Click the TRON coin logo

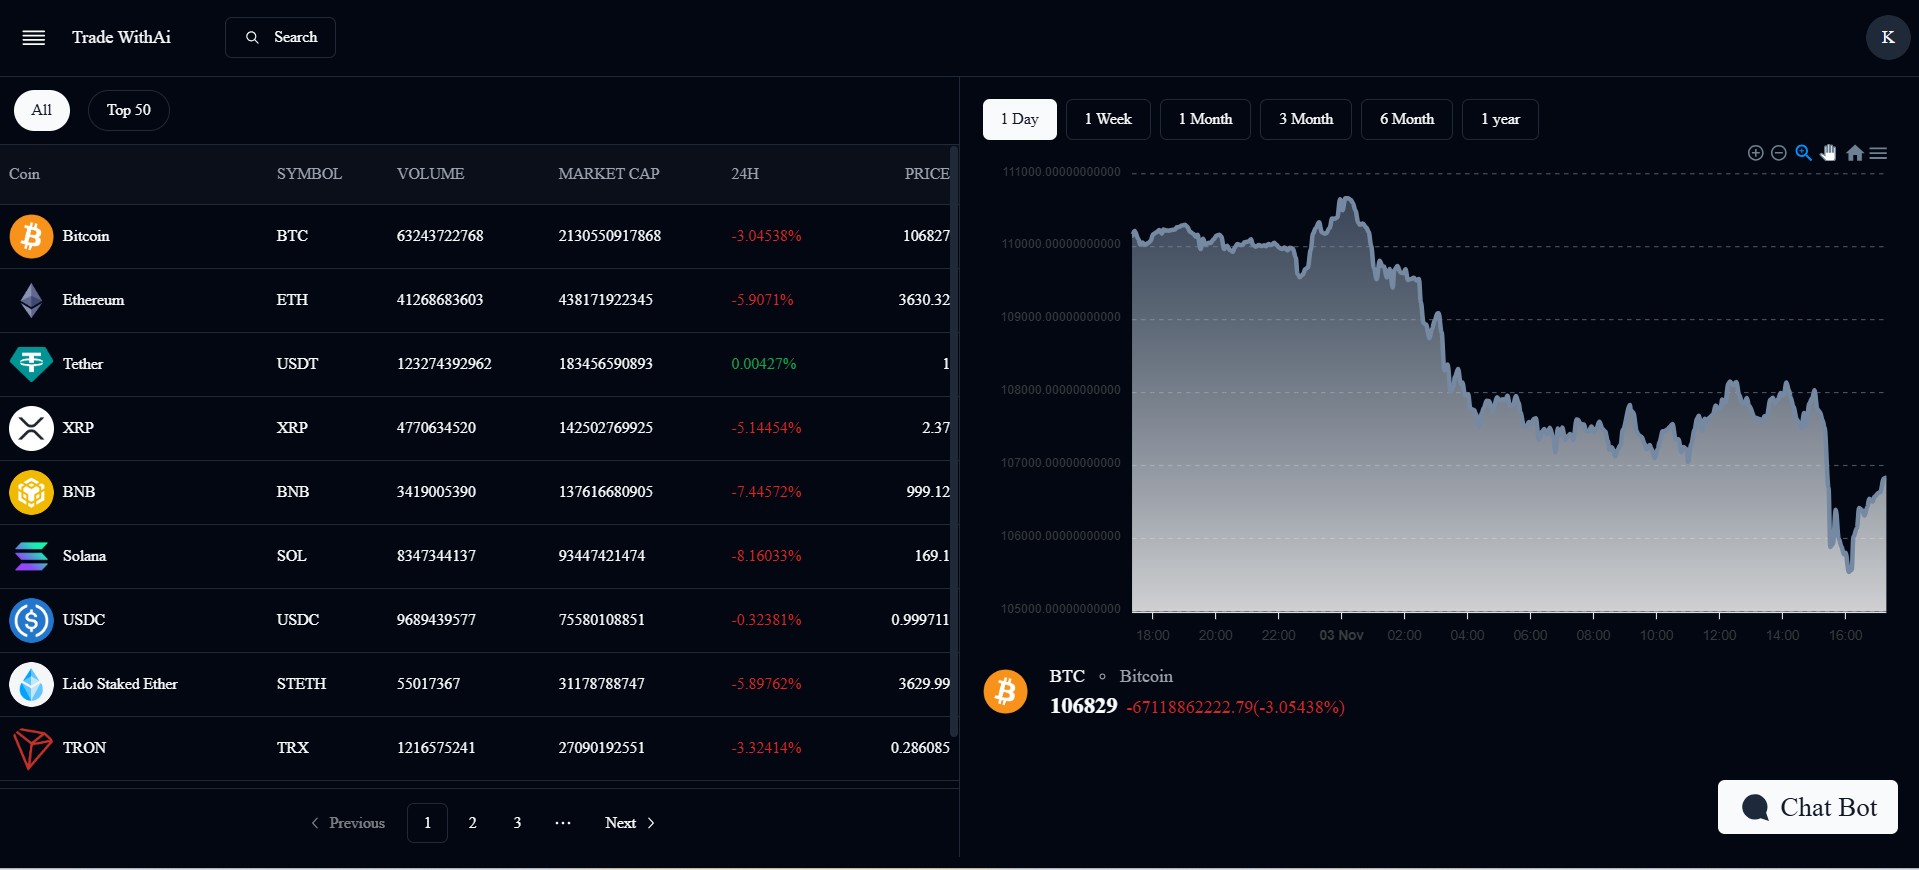tap(31, 748)
